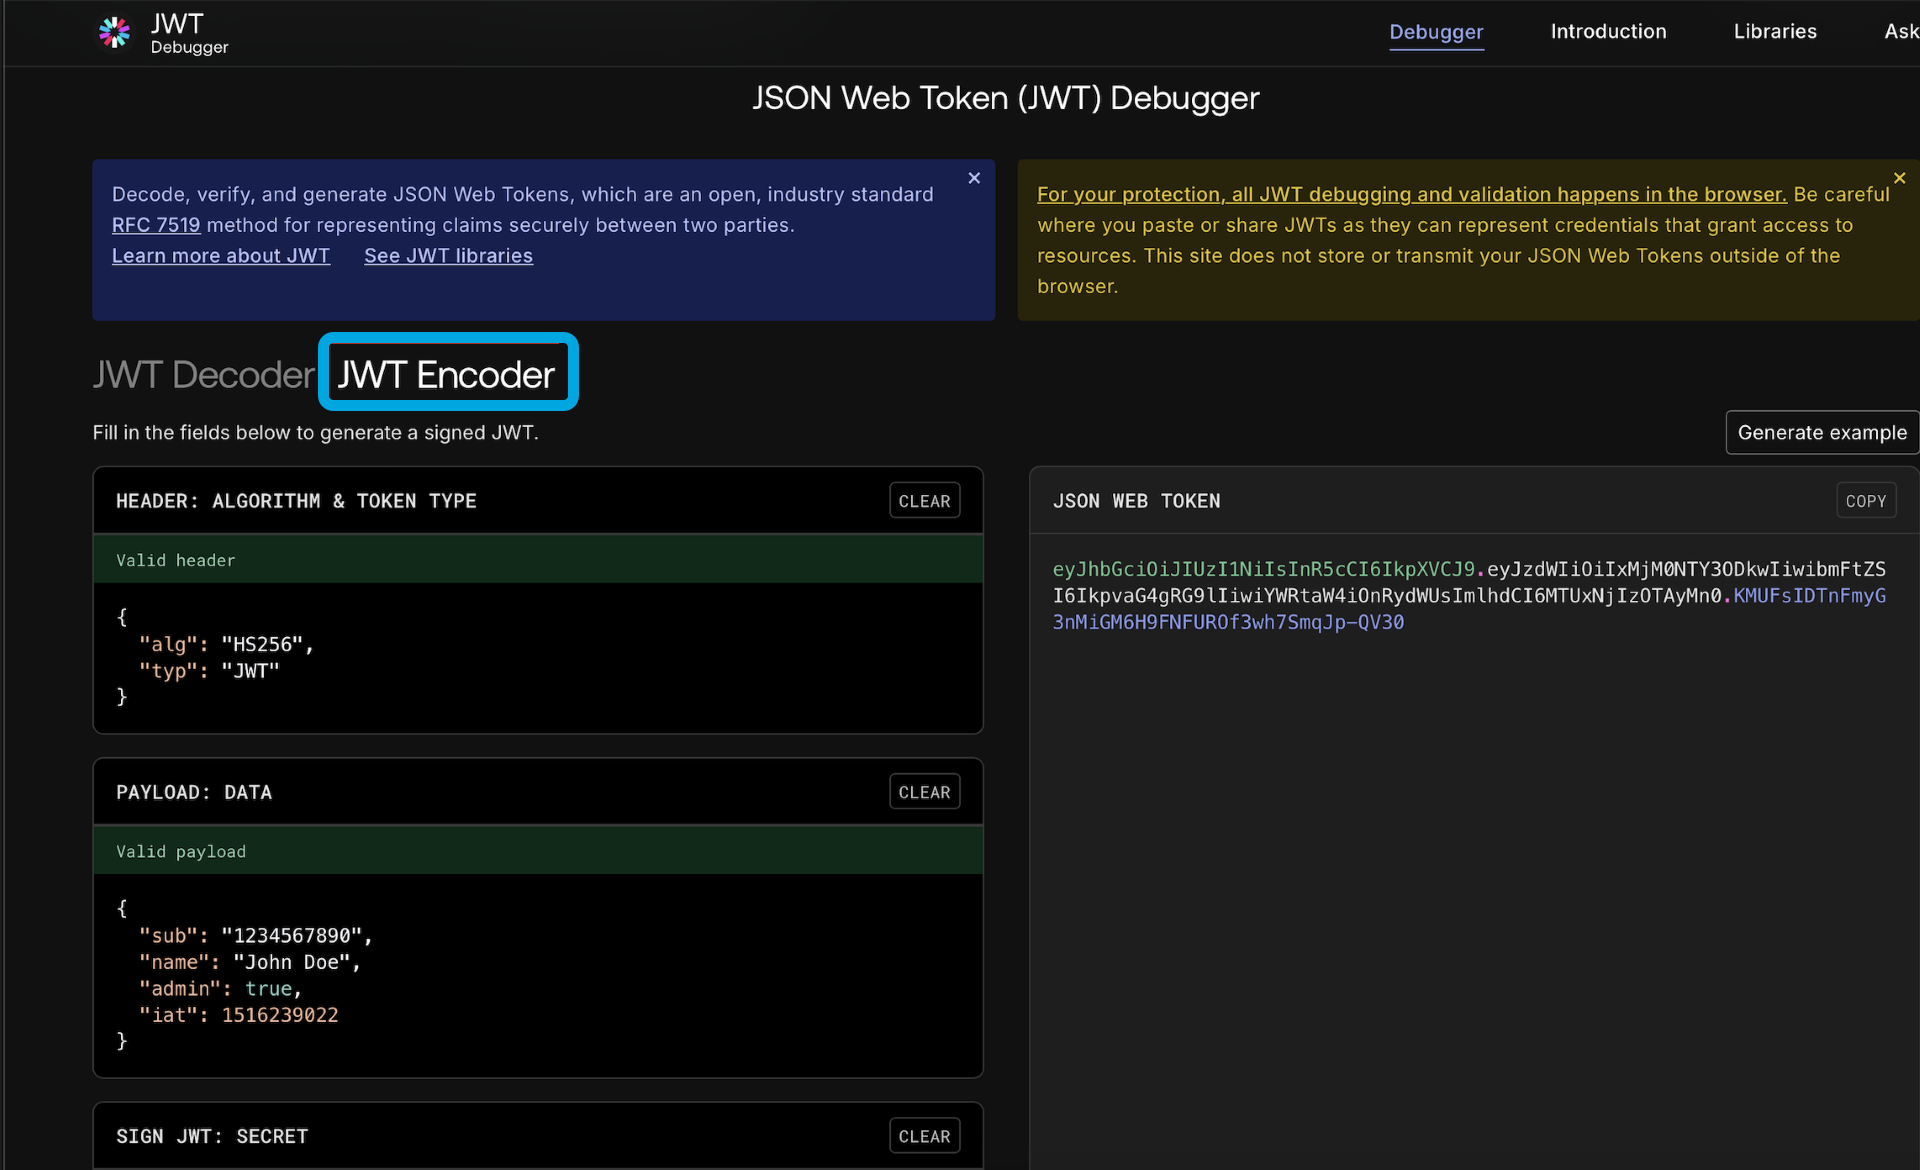Screen dimensions: 1920x1170
Task: Close the yellow protection warning banner
Action: [1899, 178]
